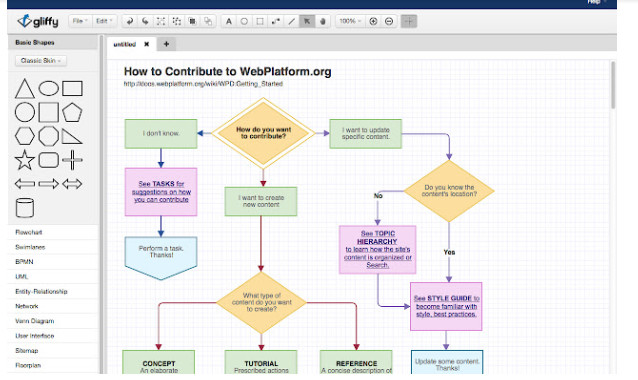The image size is (638, 380).
Task: Expand the UML shape library
Action: pyautogui.click(x=53, y=277)
